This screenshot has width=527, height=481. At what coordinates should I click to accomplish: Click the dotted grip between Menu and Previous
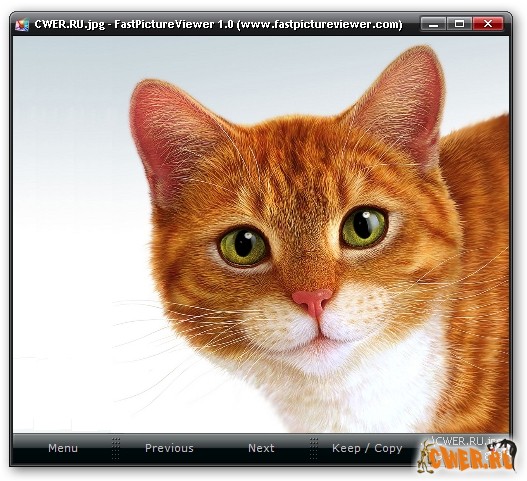pyautogui.click(x=116, y=448)
